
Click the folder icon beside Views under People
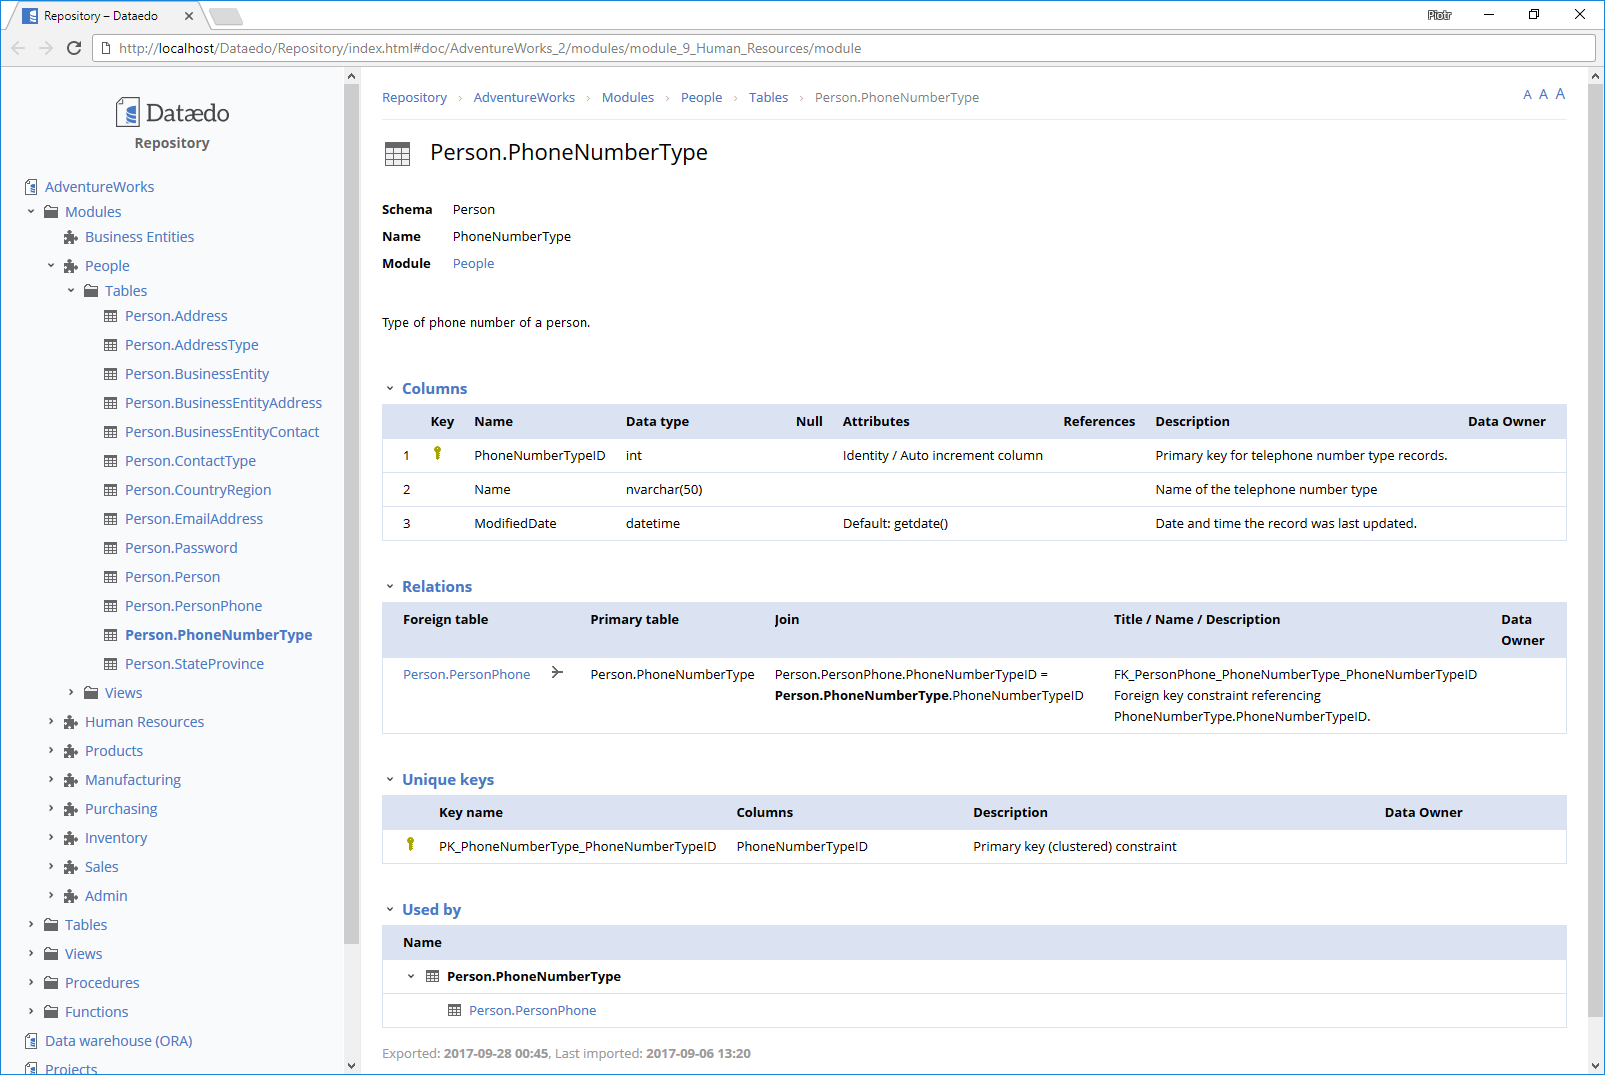(91, 693)
